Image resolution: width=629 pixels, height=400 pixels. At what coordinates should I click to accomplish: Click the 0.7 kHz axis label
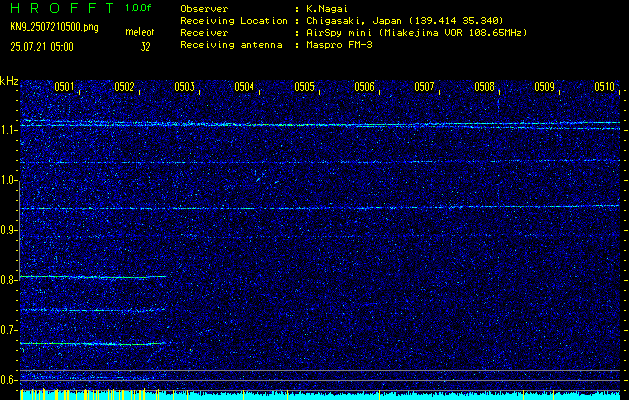click(8, 330)
